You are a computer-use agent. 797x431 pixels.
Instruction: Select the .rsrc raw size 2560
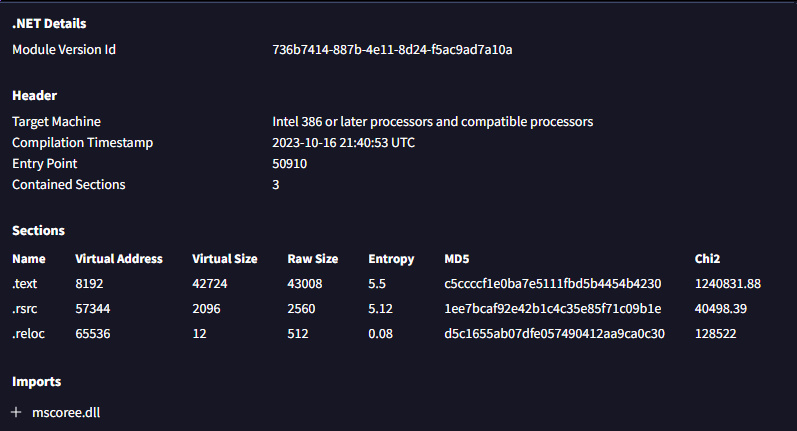point(301,309)
